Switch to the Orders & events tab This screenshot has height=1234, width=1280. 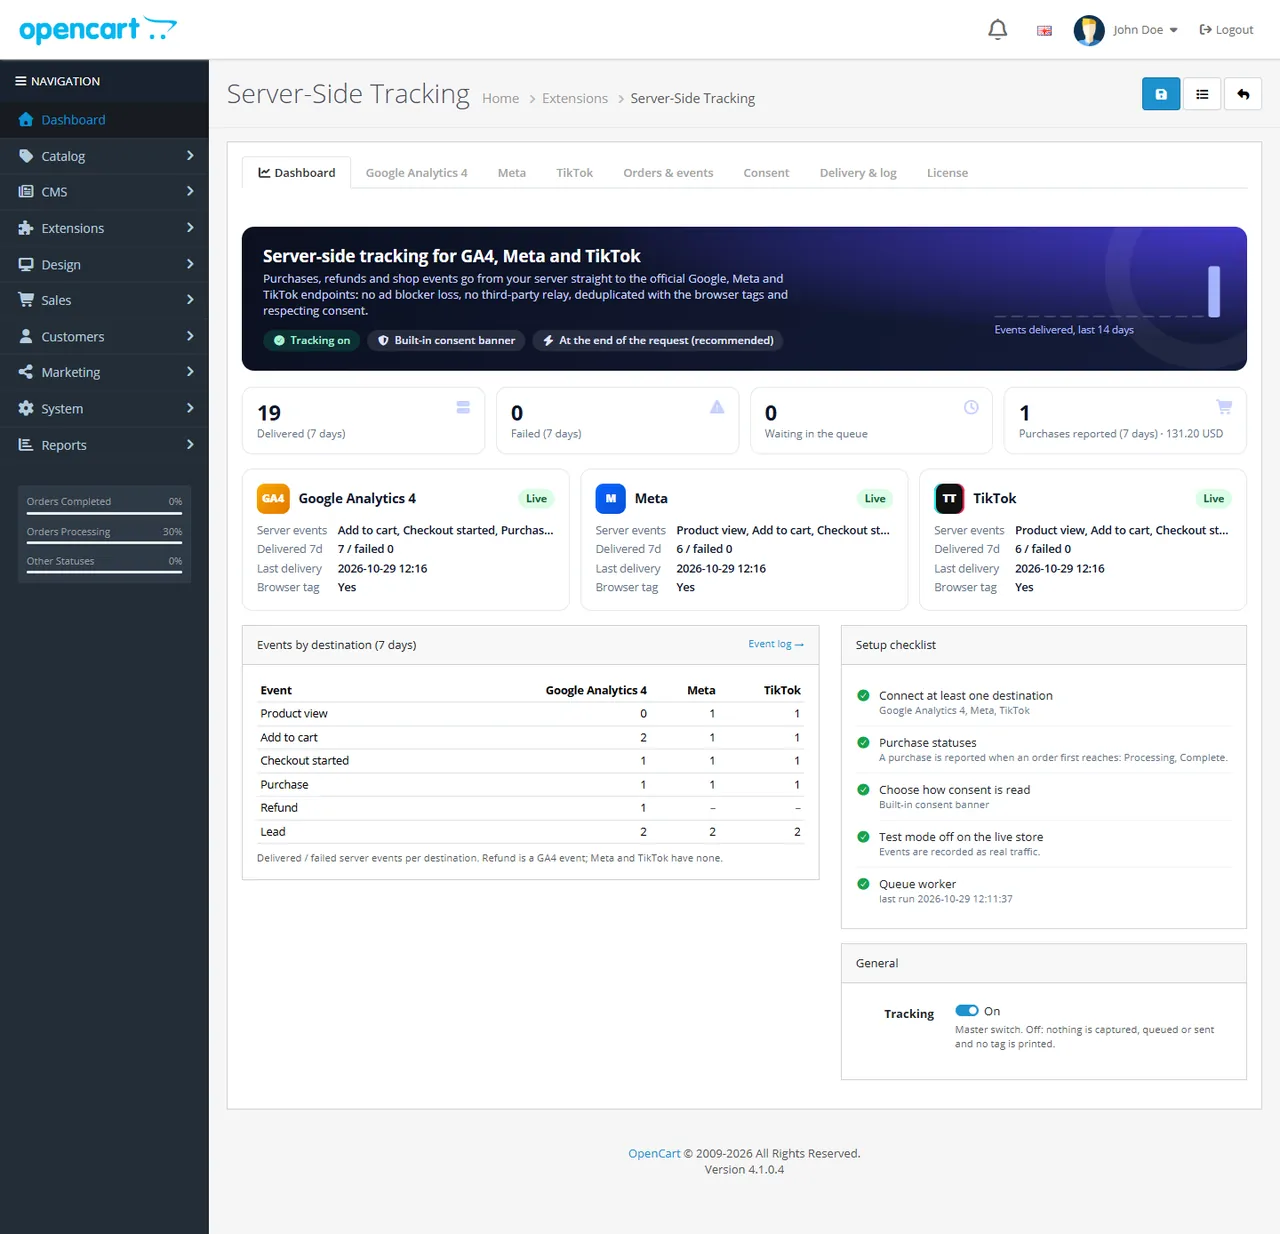(x=668, y=173)
